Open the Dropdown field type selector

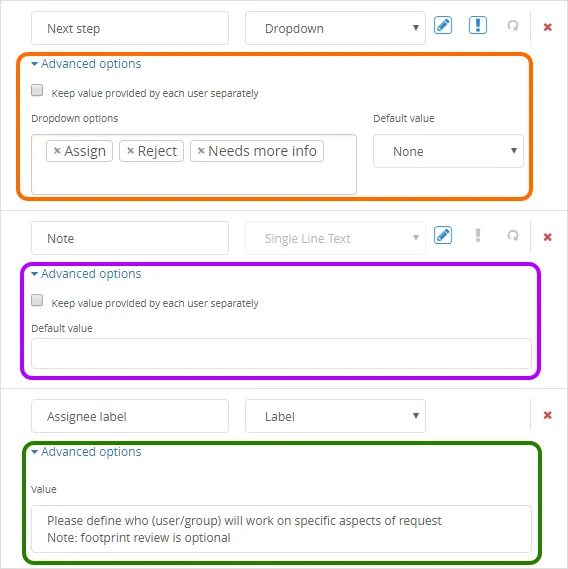pos(335,28)
